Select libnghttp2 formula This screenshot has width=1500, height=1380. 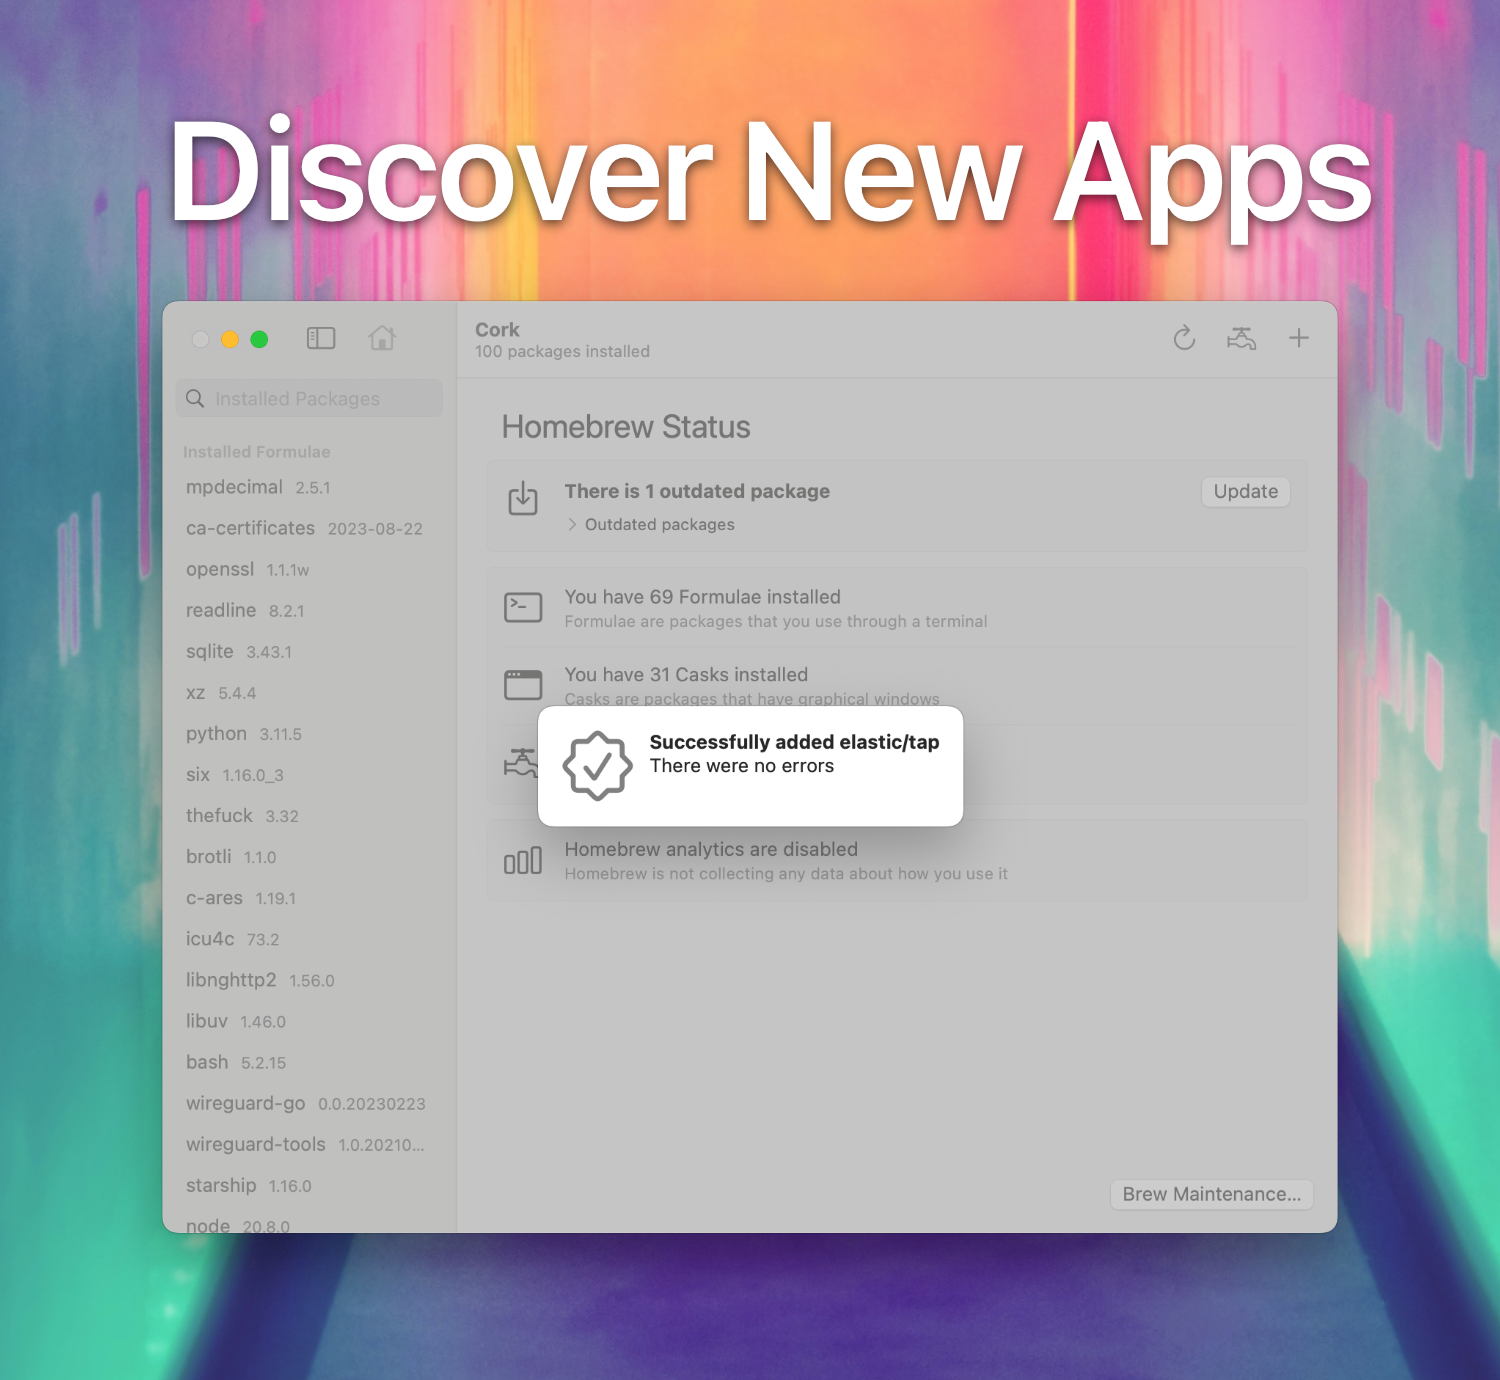[309, 979]
